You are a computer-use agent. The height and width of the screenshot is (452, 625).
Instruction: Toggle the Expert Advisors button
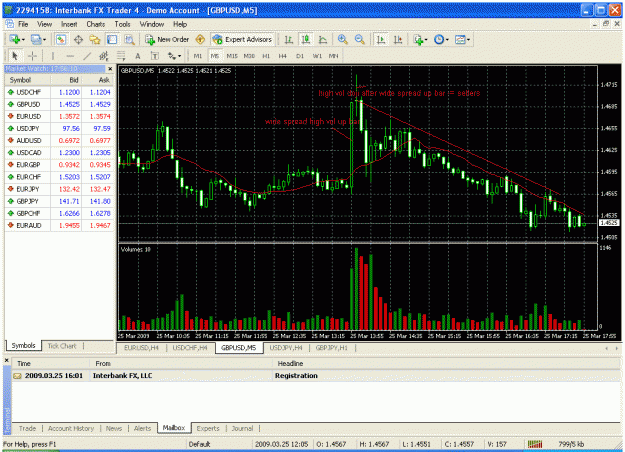(242, 39)
